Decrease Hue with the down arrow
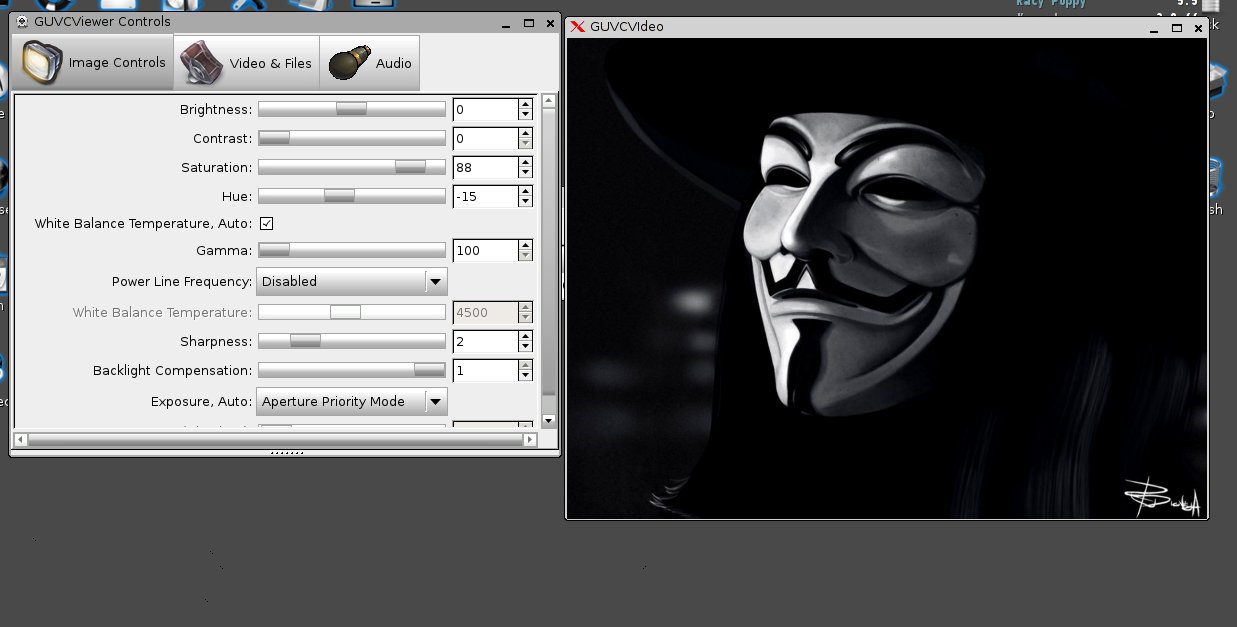Viewport: 1237px width, 627px height. 525,202
